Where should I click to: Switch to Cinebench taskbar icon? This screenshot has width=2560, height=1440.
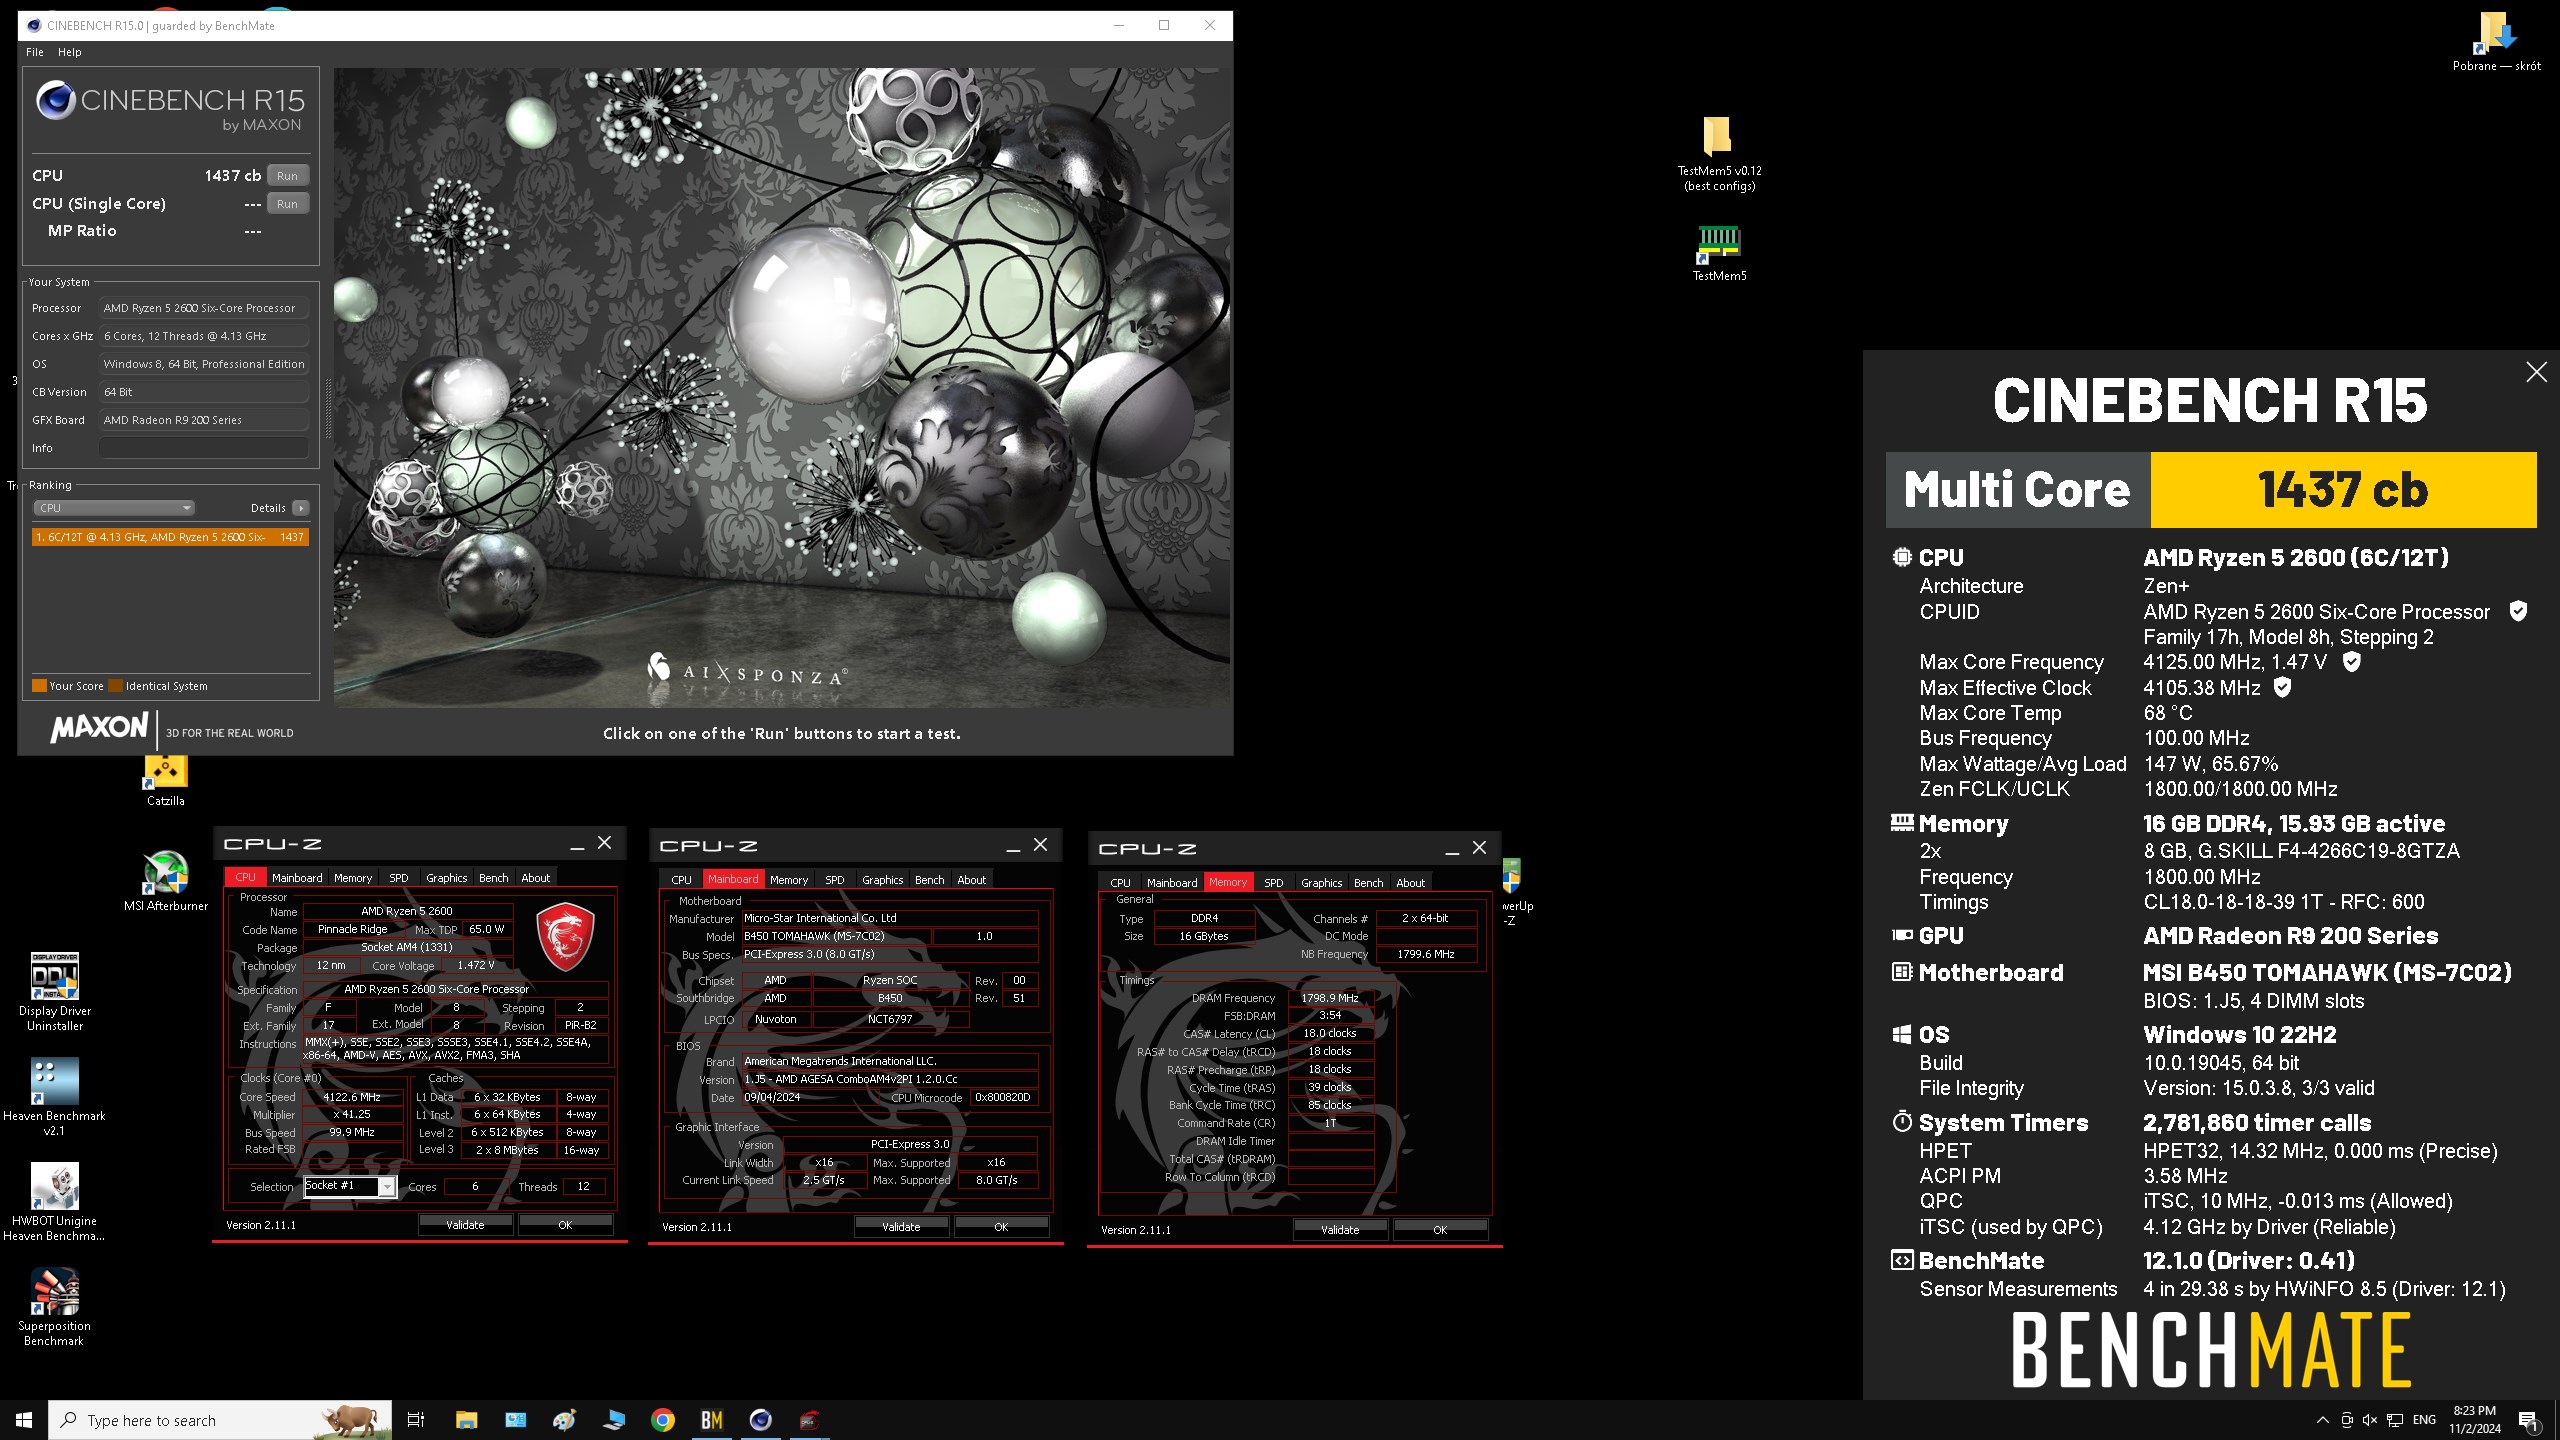pyautogui.click(x=761, y=1420)
